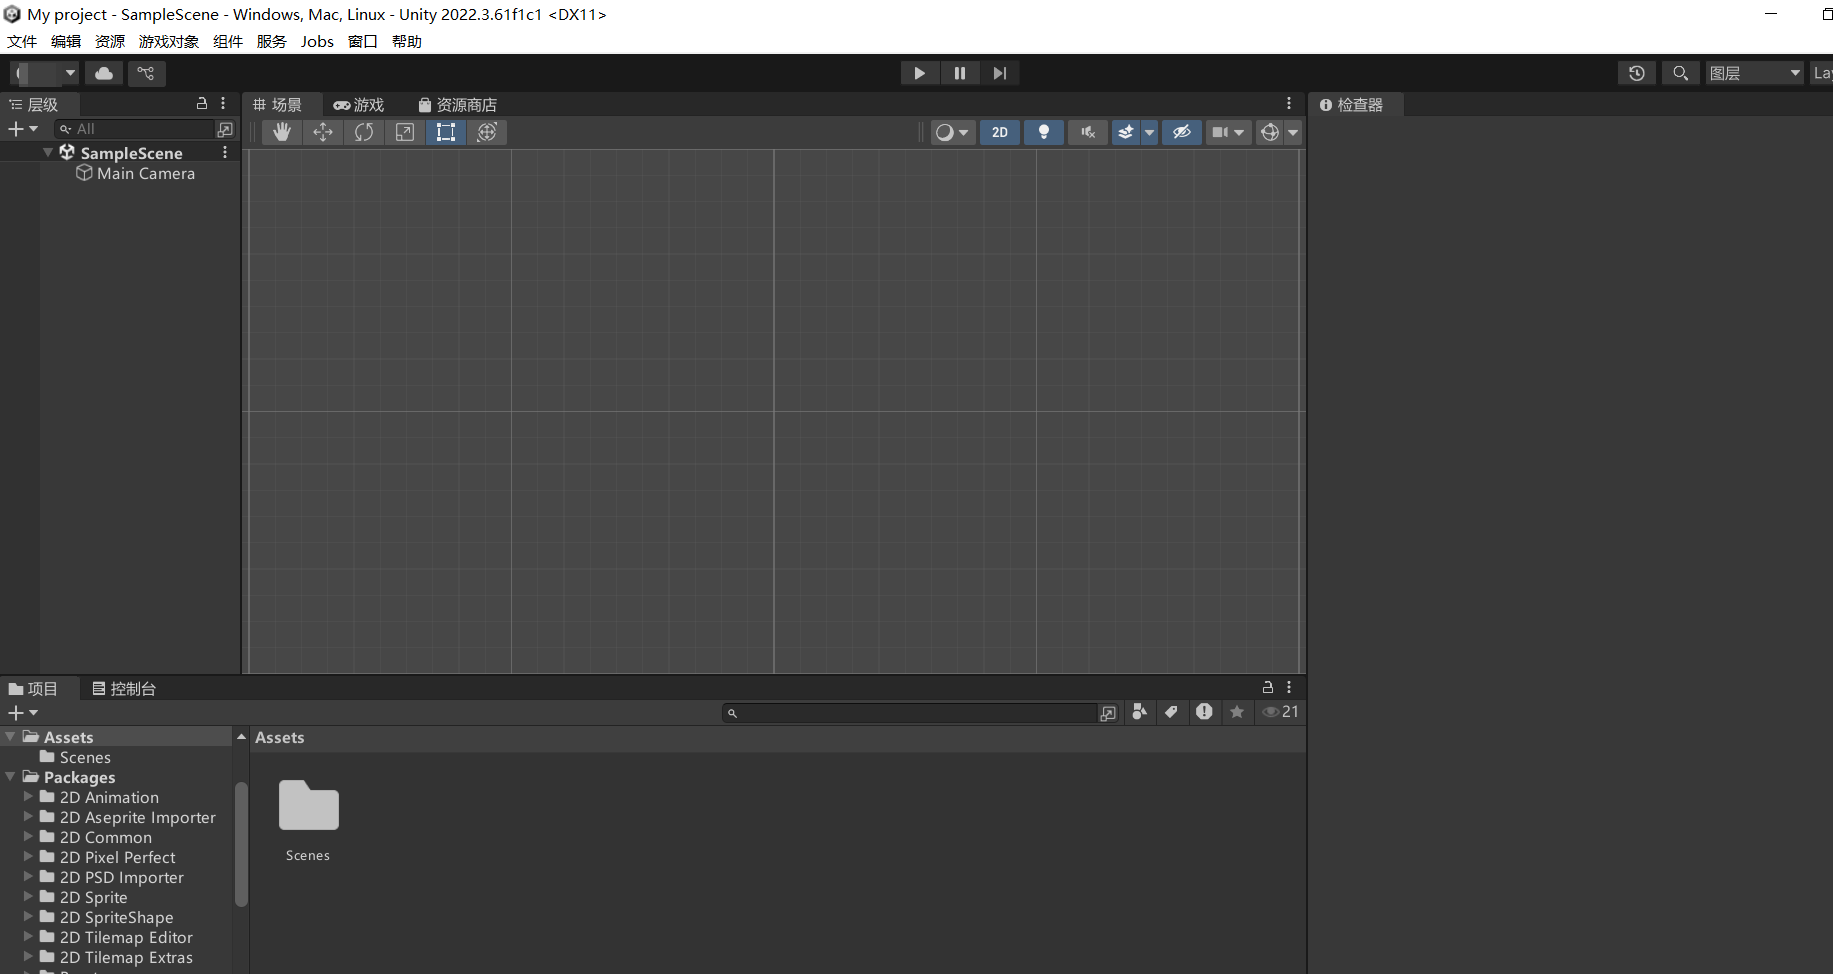This screenshot has height=974, width=1833.
Task: Search by Import Log Type icon
Action: click(1204, 712)
